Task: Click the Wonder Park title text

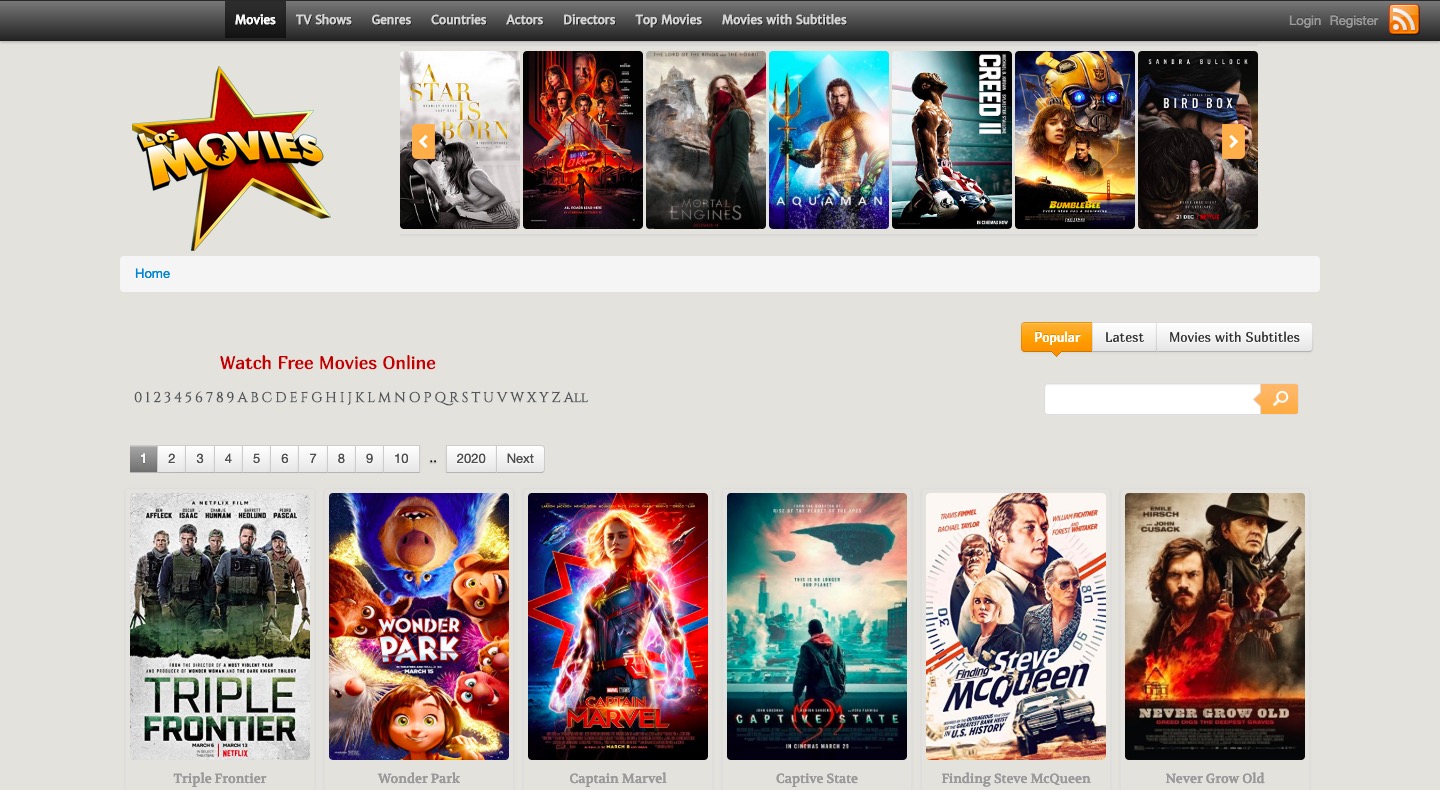Action: pyautogui.click(x=419, y=778)
